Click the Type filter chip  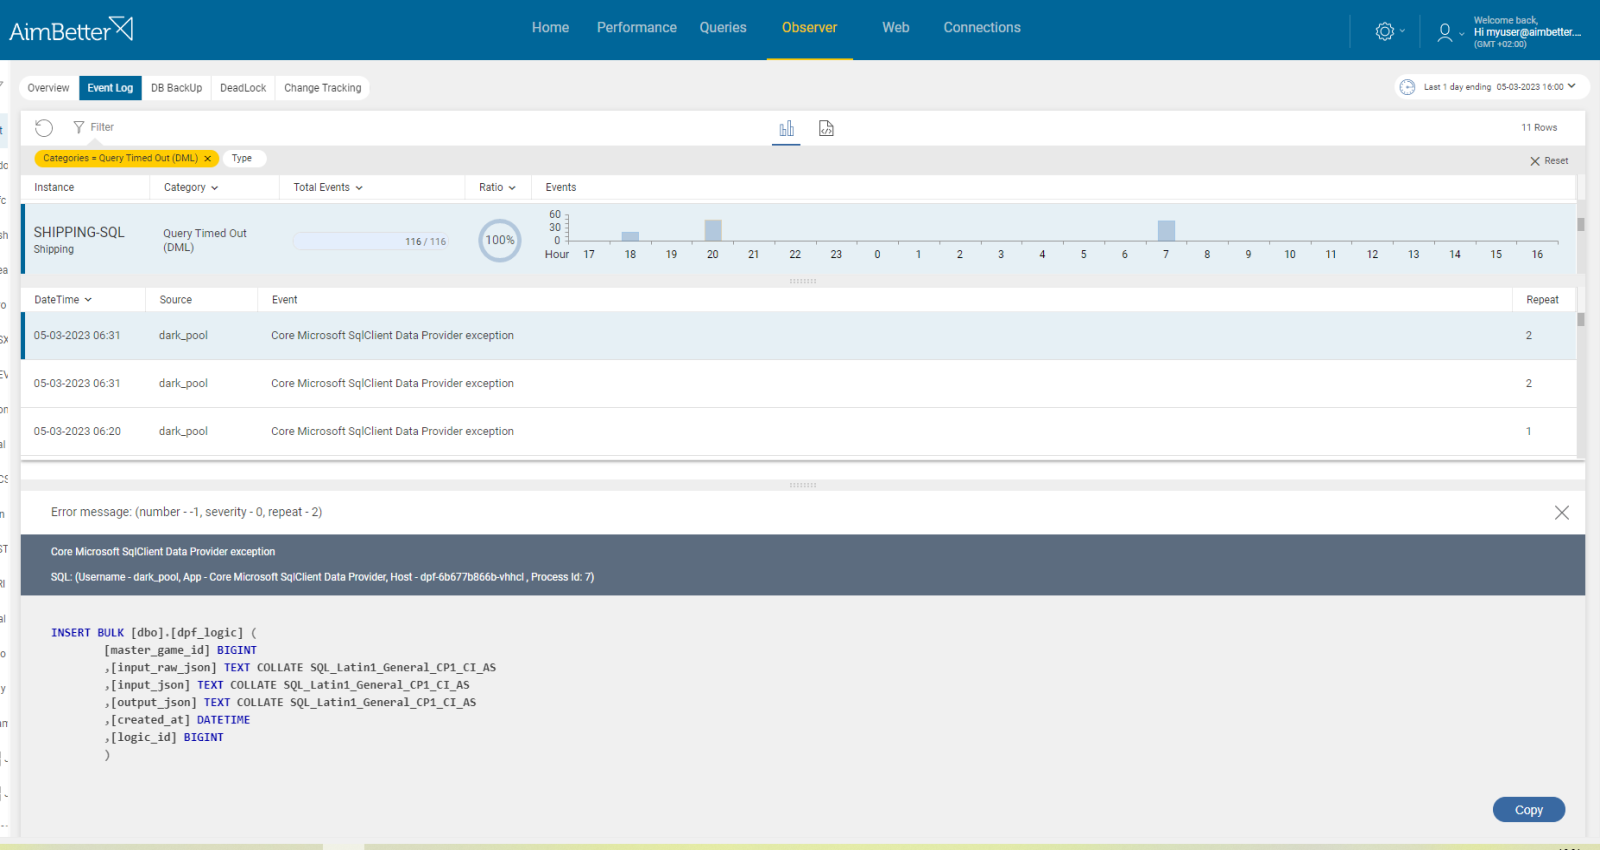coord(242,158)
